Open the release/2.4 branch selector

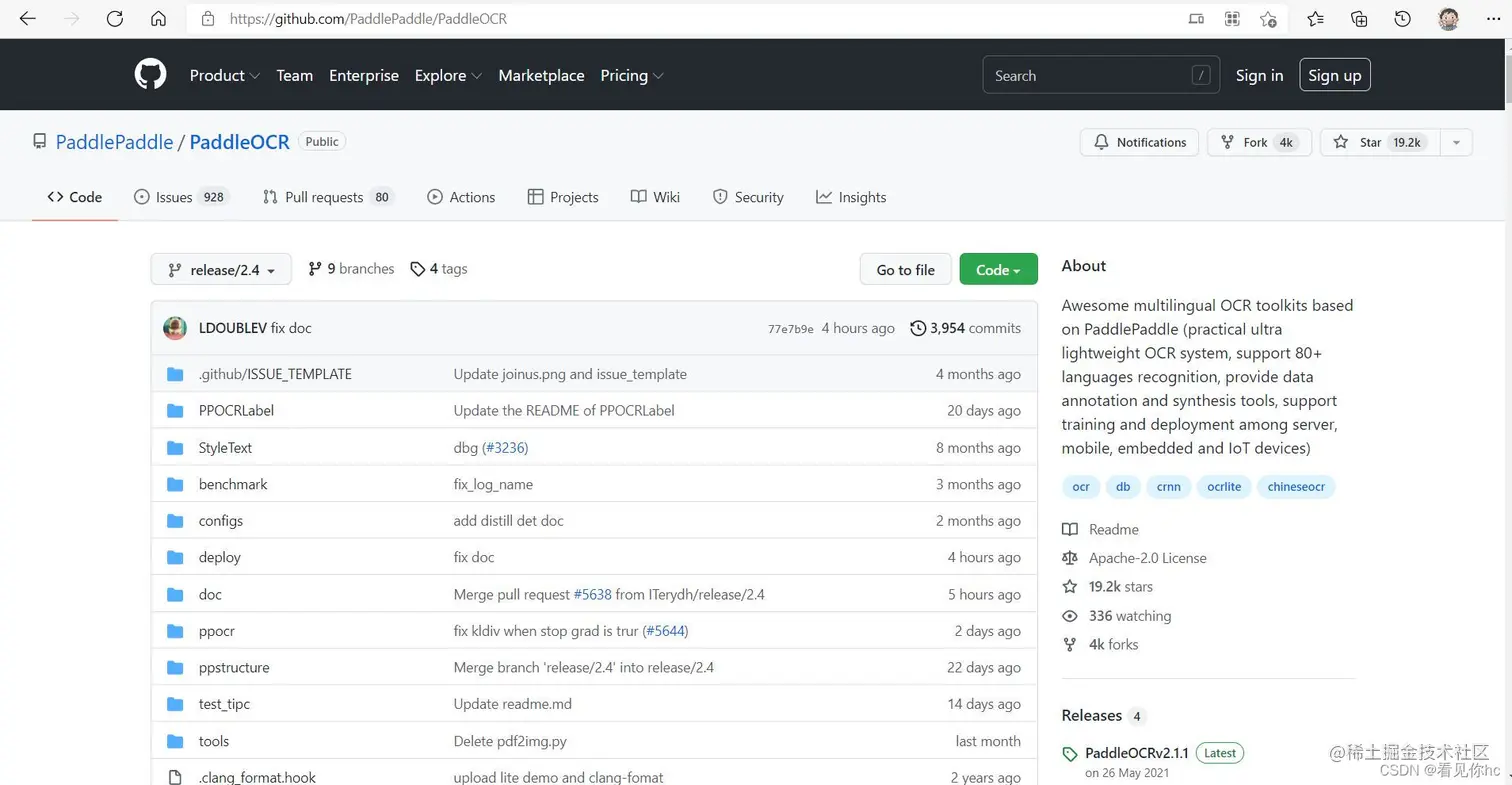click(x=221, y=269)
